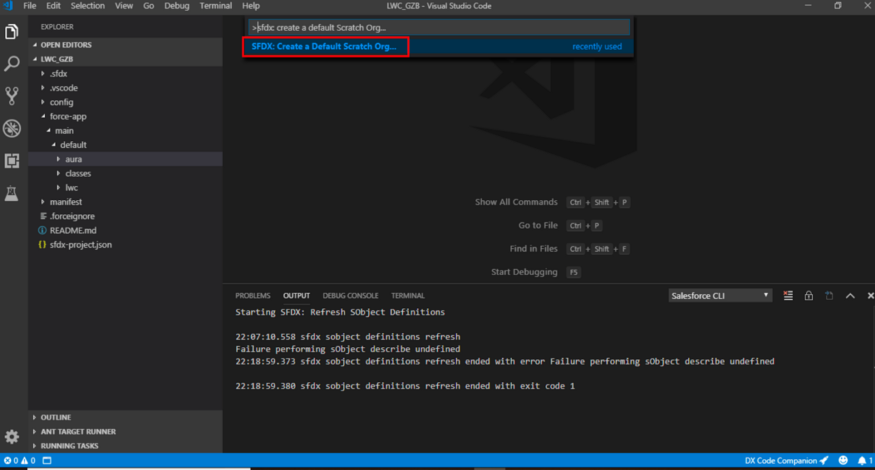Open the Selection menu
Screen dimensions: 875x470
pyautogui.click(x=88, y=6)
